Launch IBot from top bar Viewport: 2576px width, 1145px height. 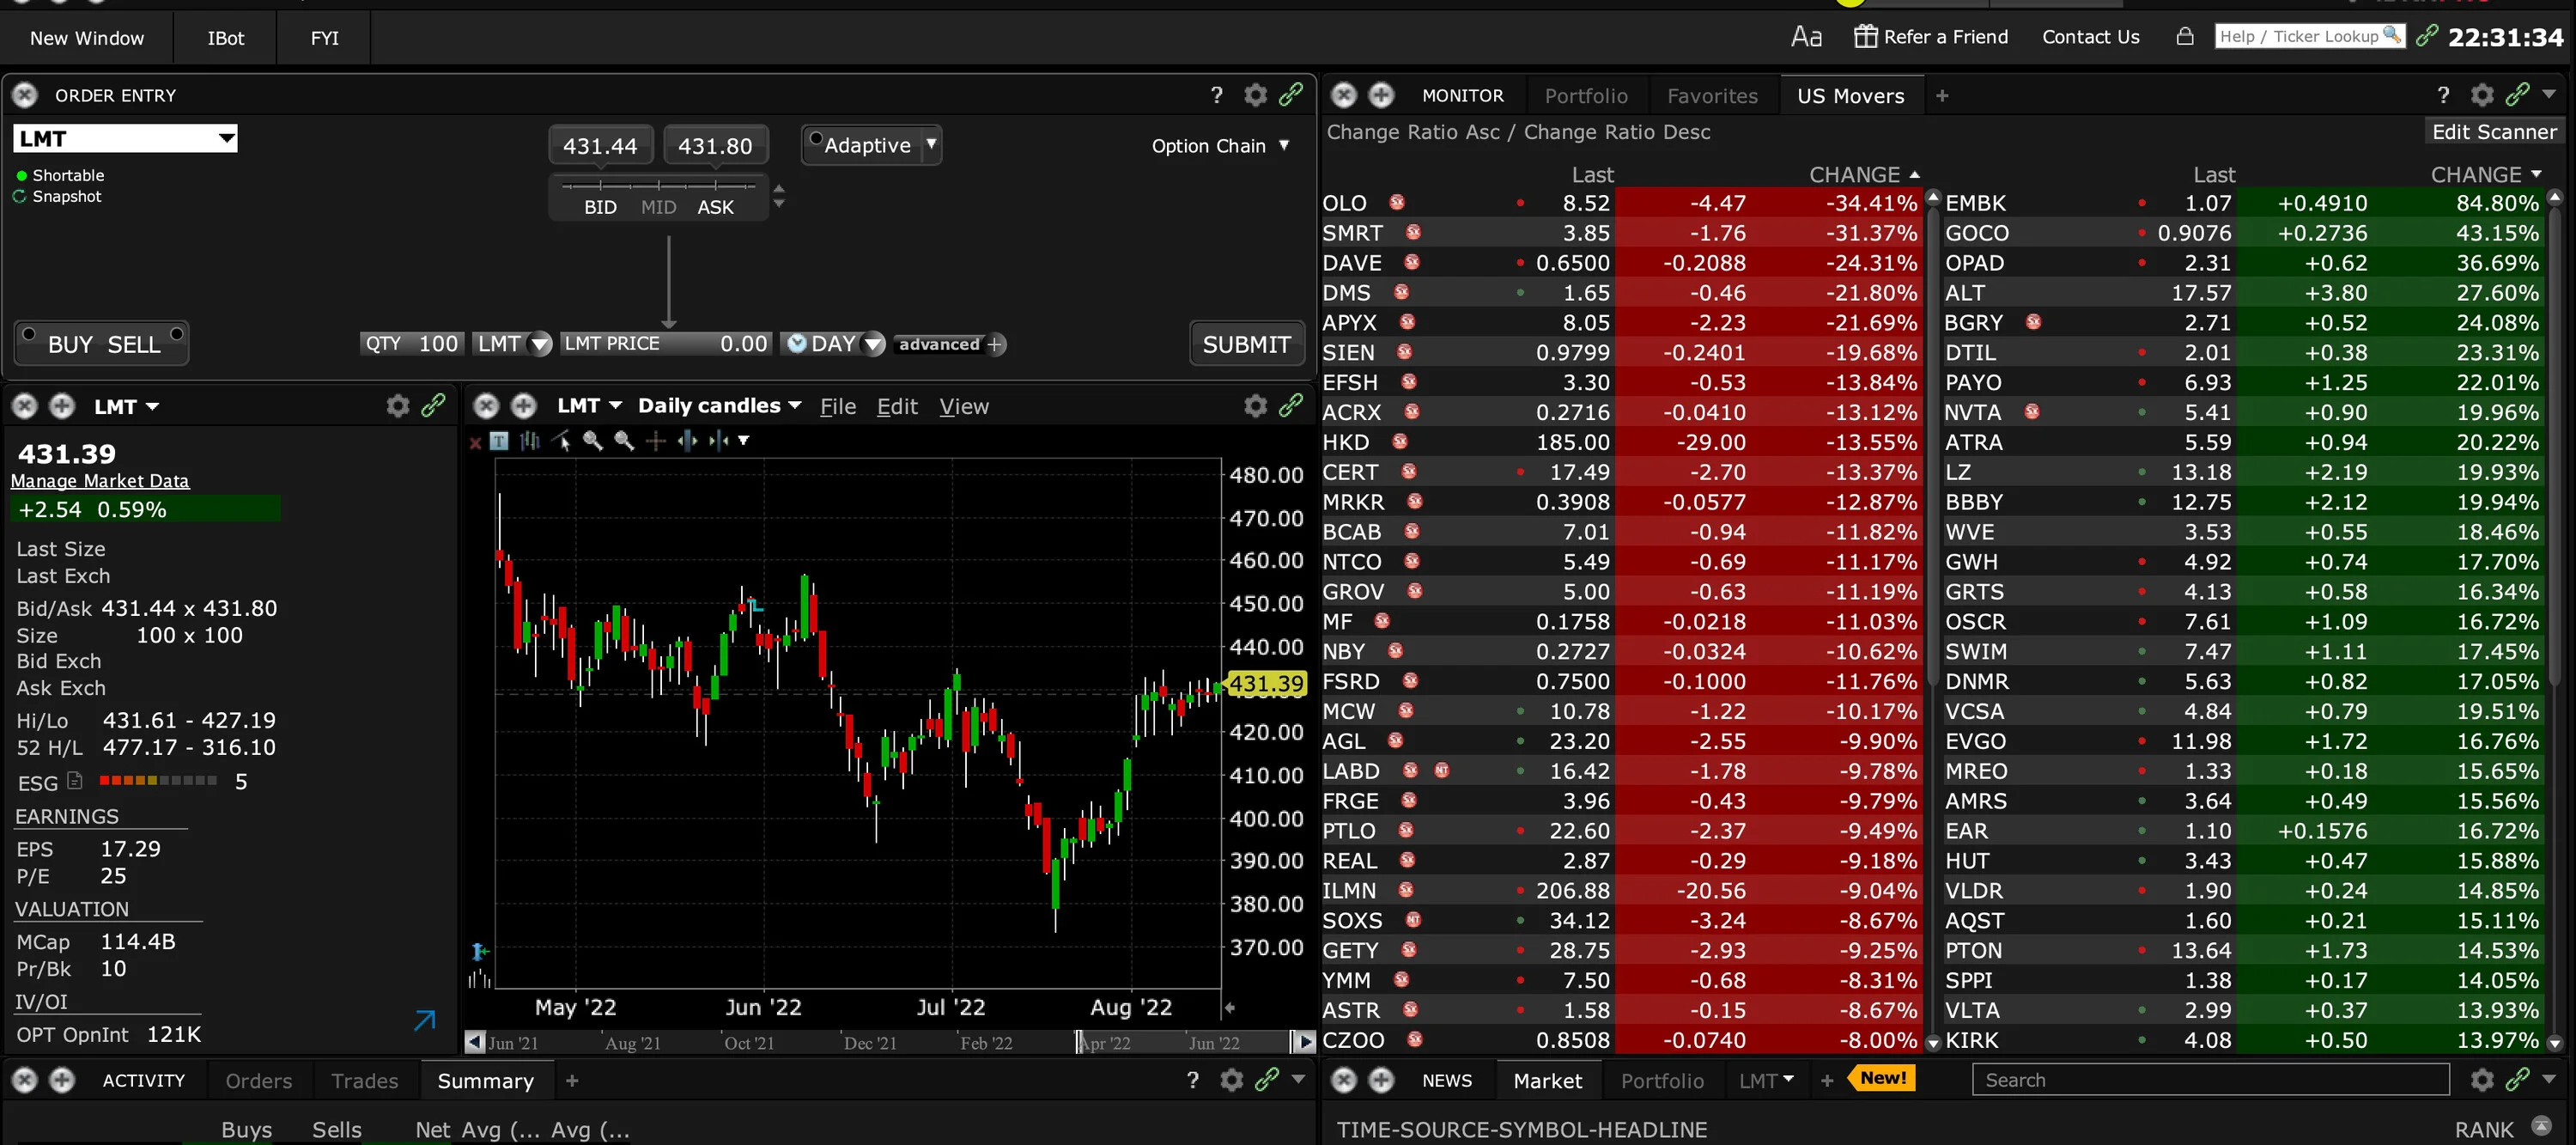[225, 38]
